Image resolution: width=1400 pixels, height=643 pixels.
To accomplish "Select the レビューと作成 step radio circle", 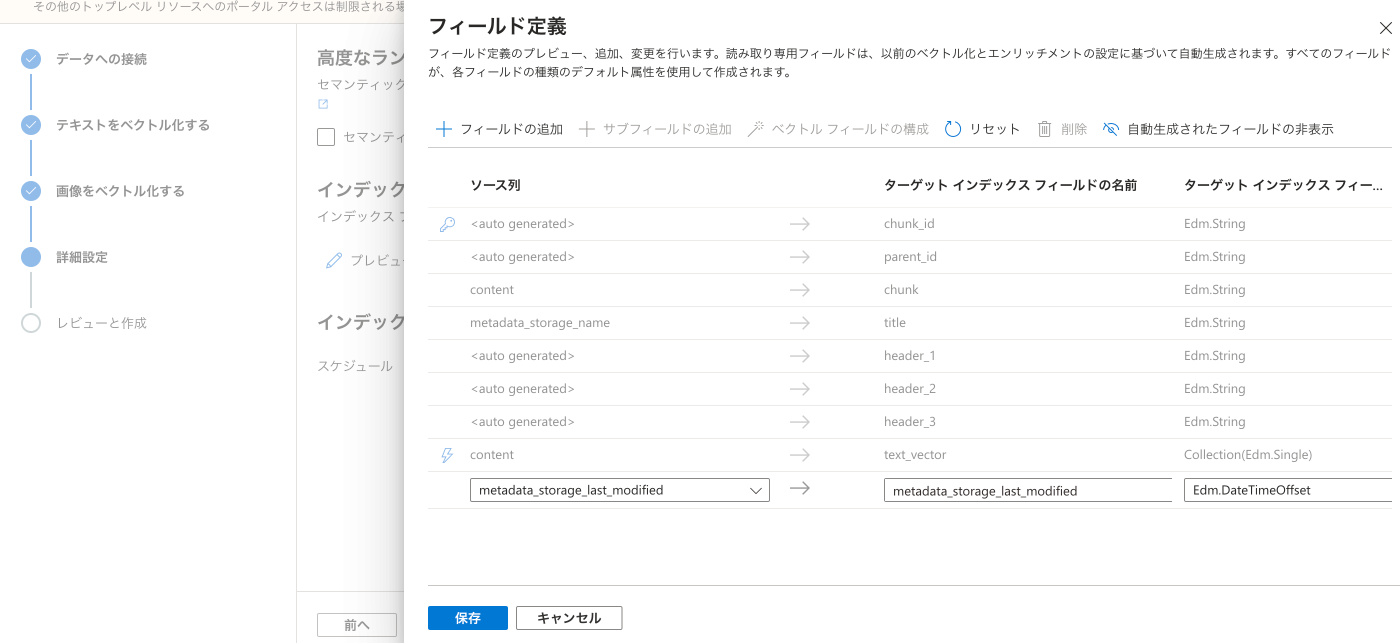I will pyautogui.click(x=31, y=323).
